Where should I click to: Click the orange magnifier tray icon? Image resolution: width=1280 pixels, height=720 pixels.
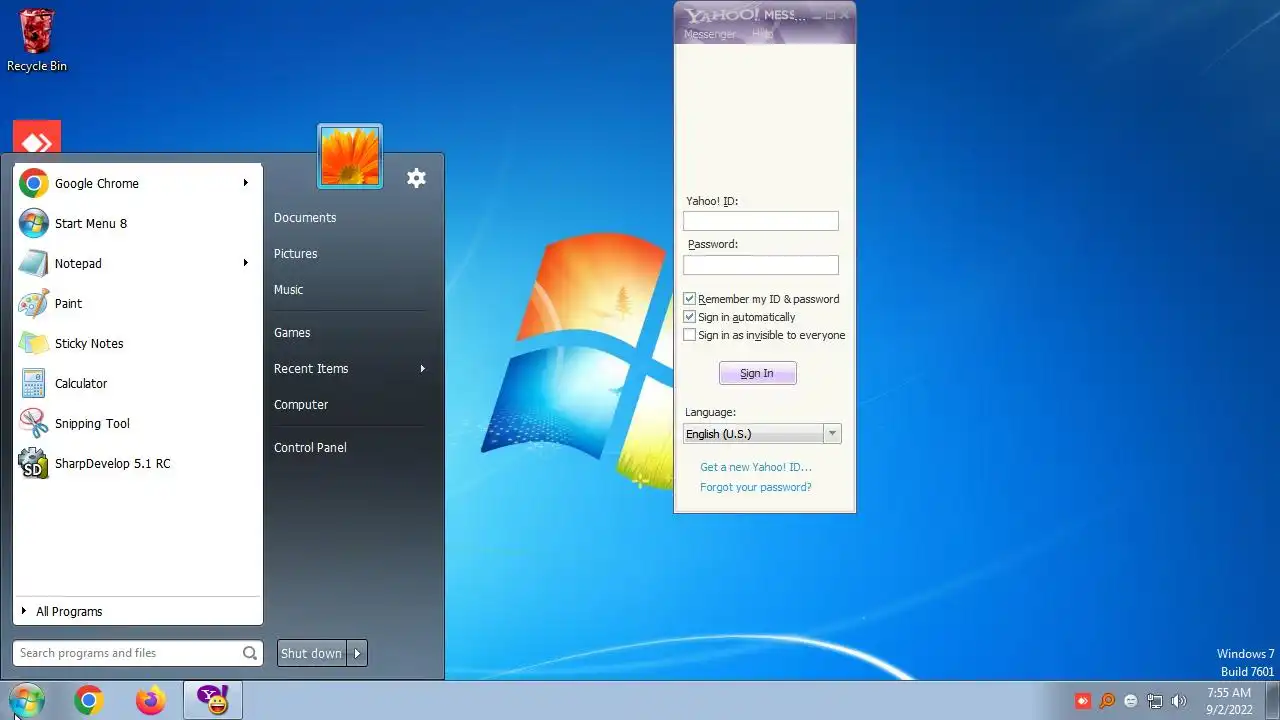[x=1107, y=701]
